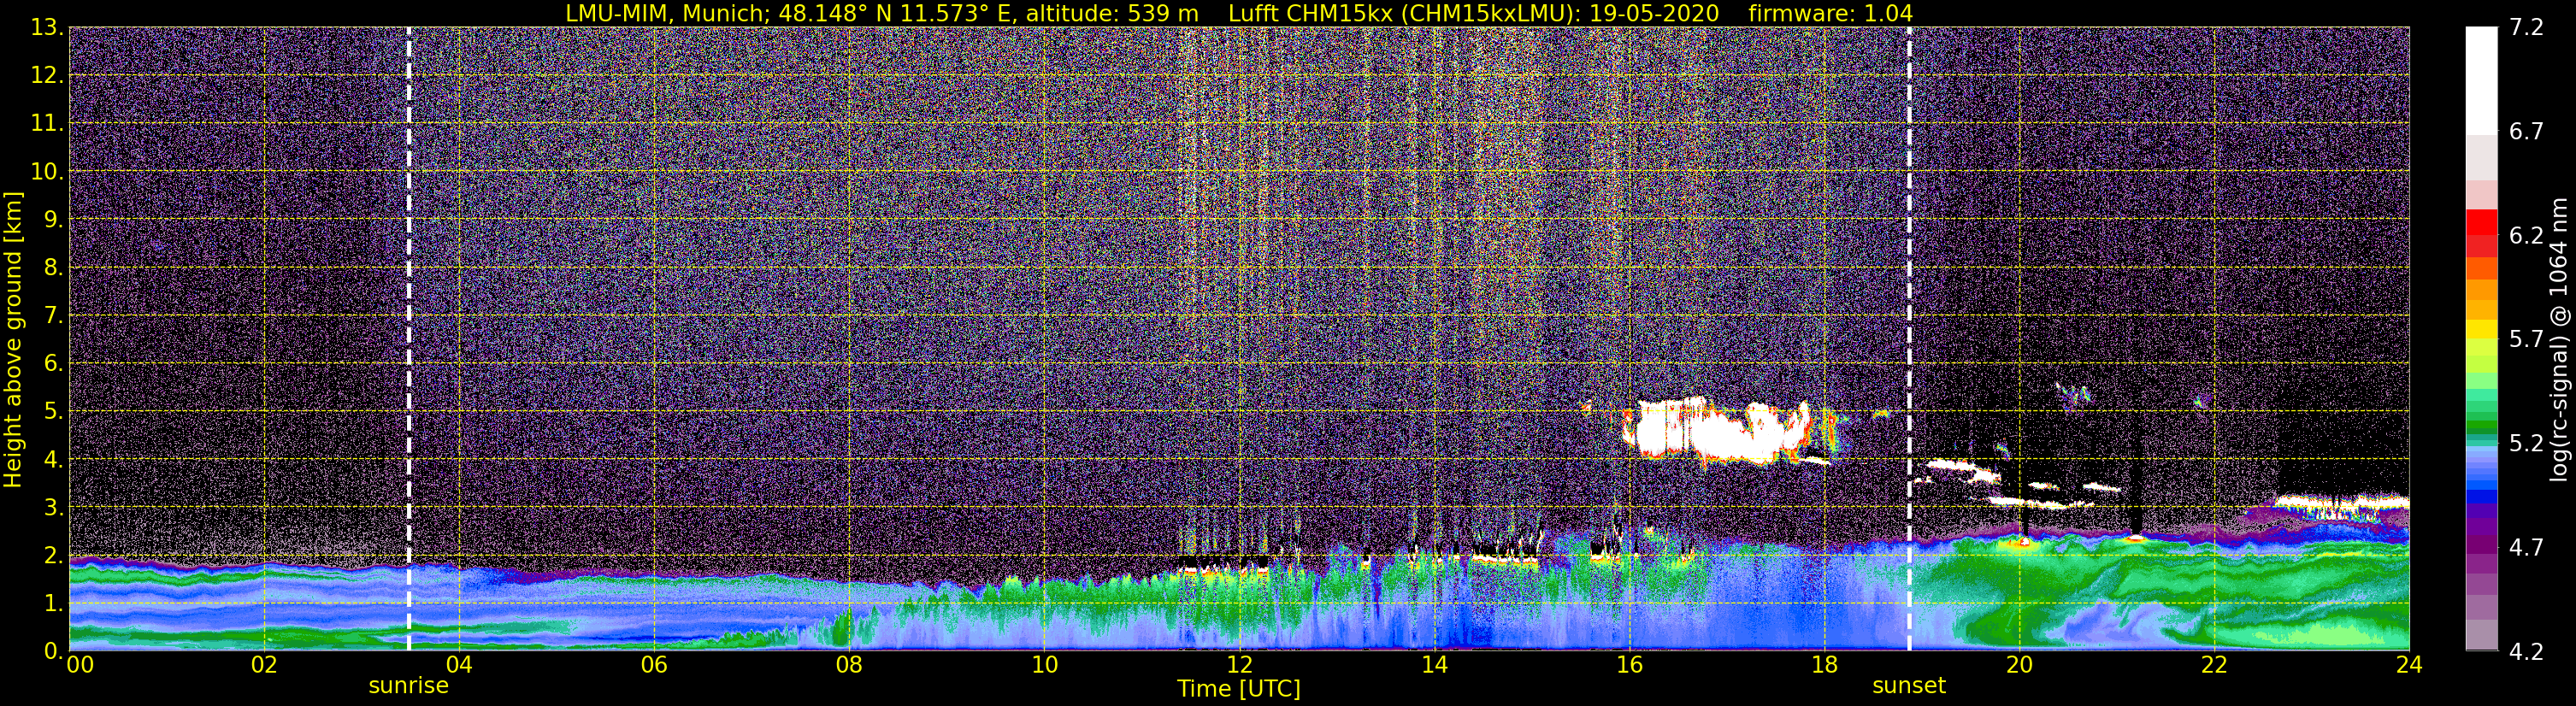Click the "04" time axis tick label

459,665
